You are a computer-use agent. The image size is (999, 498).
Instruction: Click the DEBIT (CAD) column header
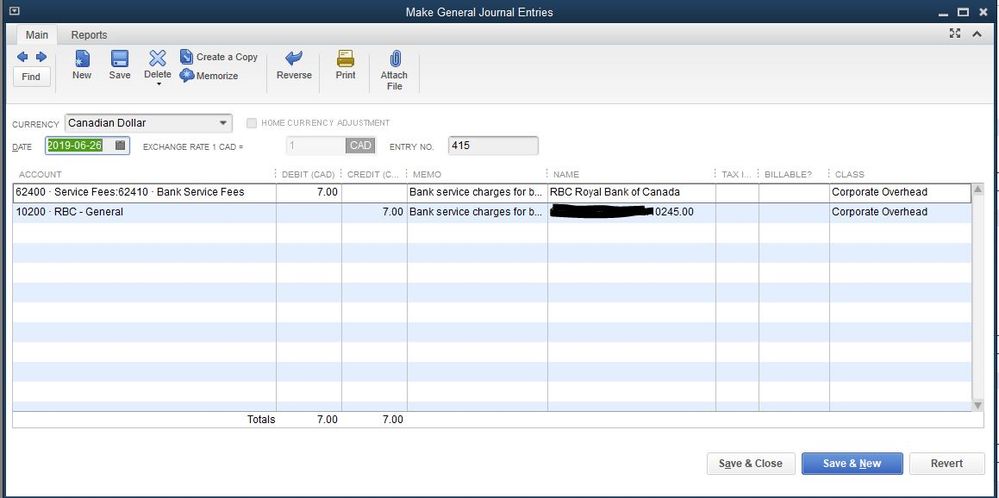click(308, 174)
